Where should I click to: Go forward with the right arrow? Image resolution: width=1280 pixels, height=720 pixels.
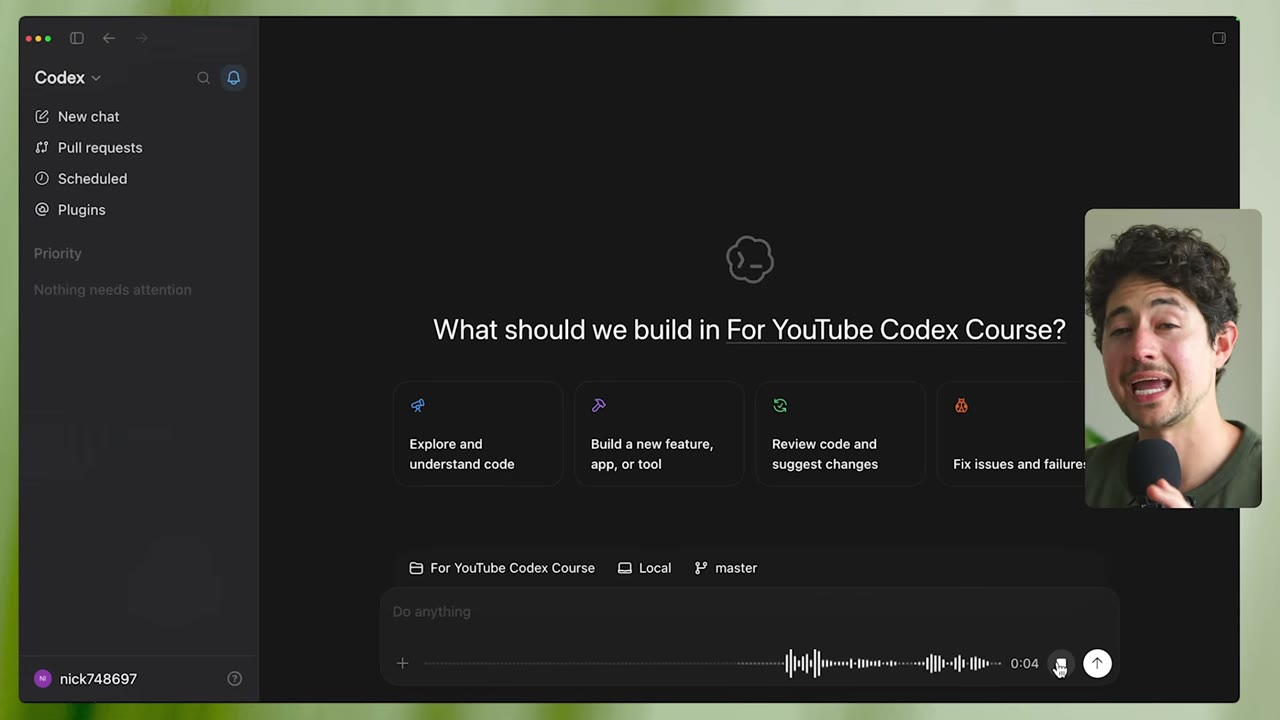(x=142, y=38)
